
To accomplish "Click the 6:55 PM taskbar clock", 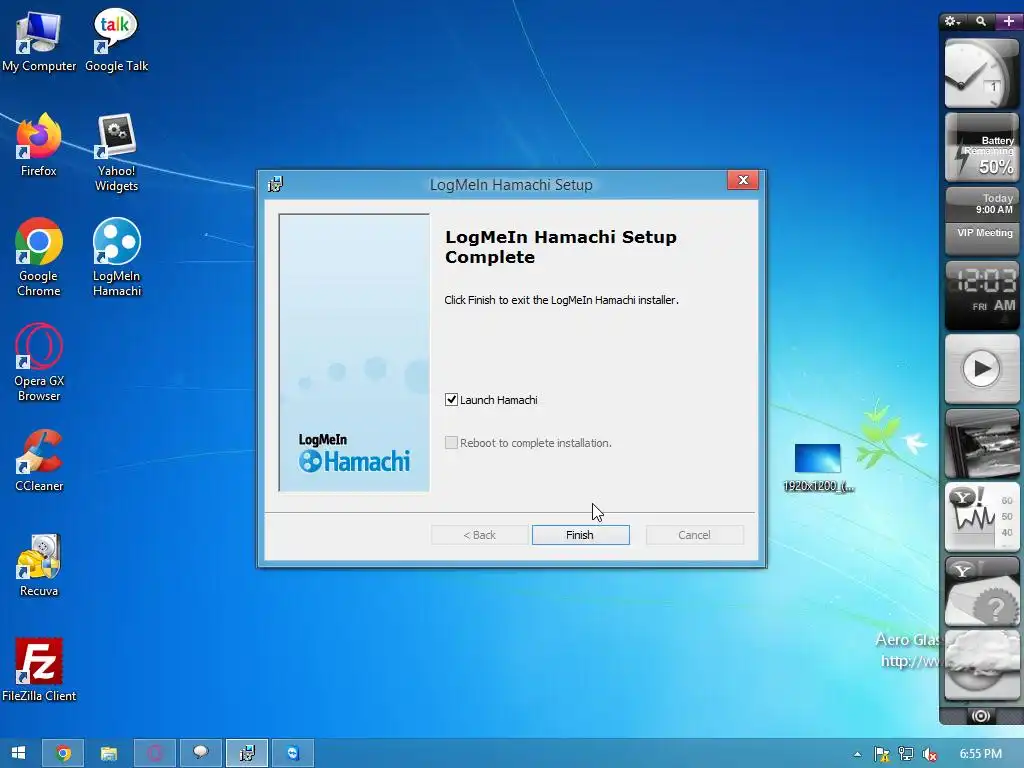I will pos(981,754).
